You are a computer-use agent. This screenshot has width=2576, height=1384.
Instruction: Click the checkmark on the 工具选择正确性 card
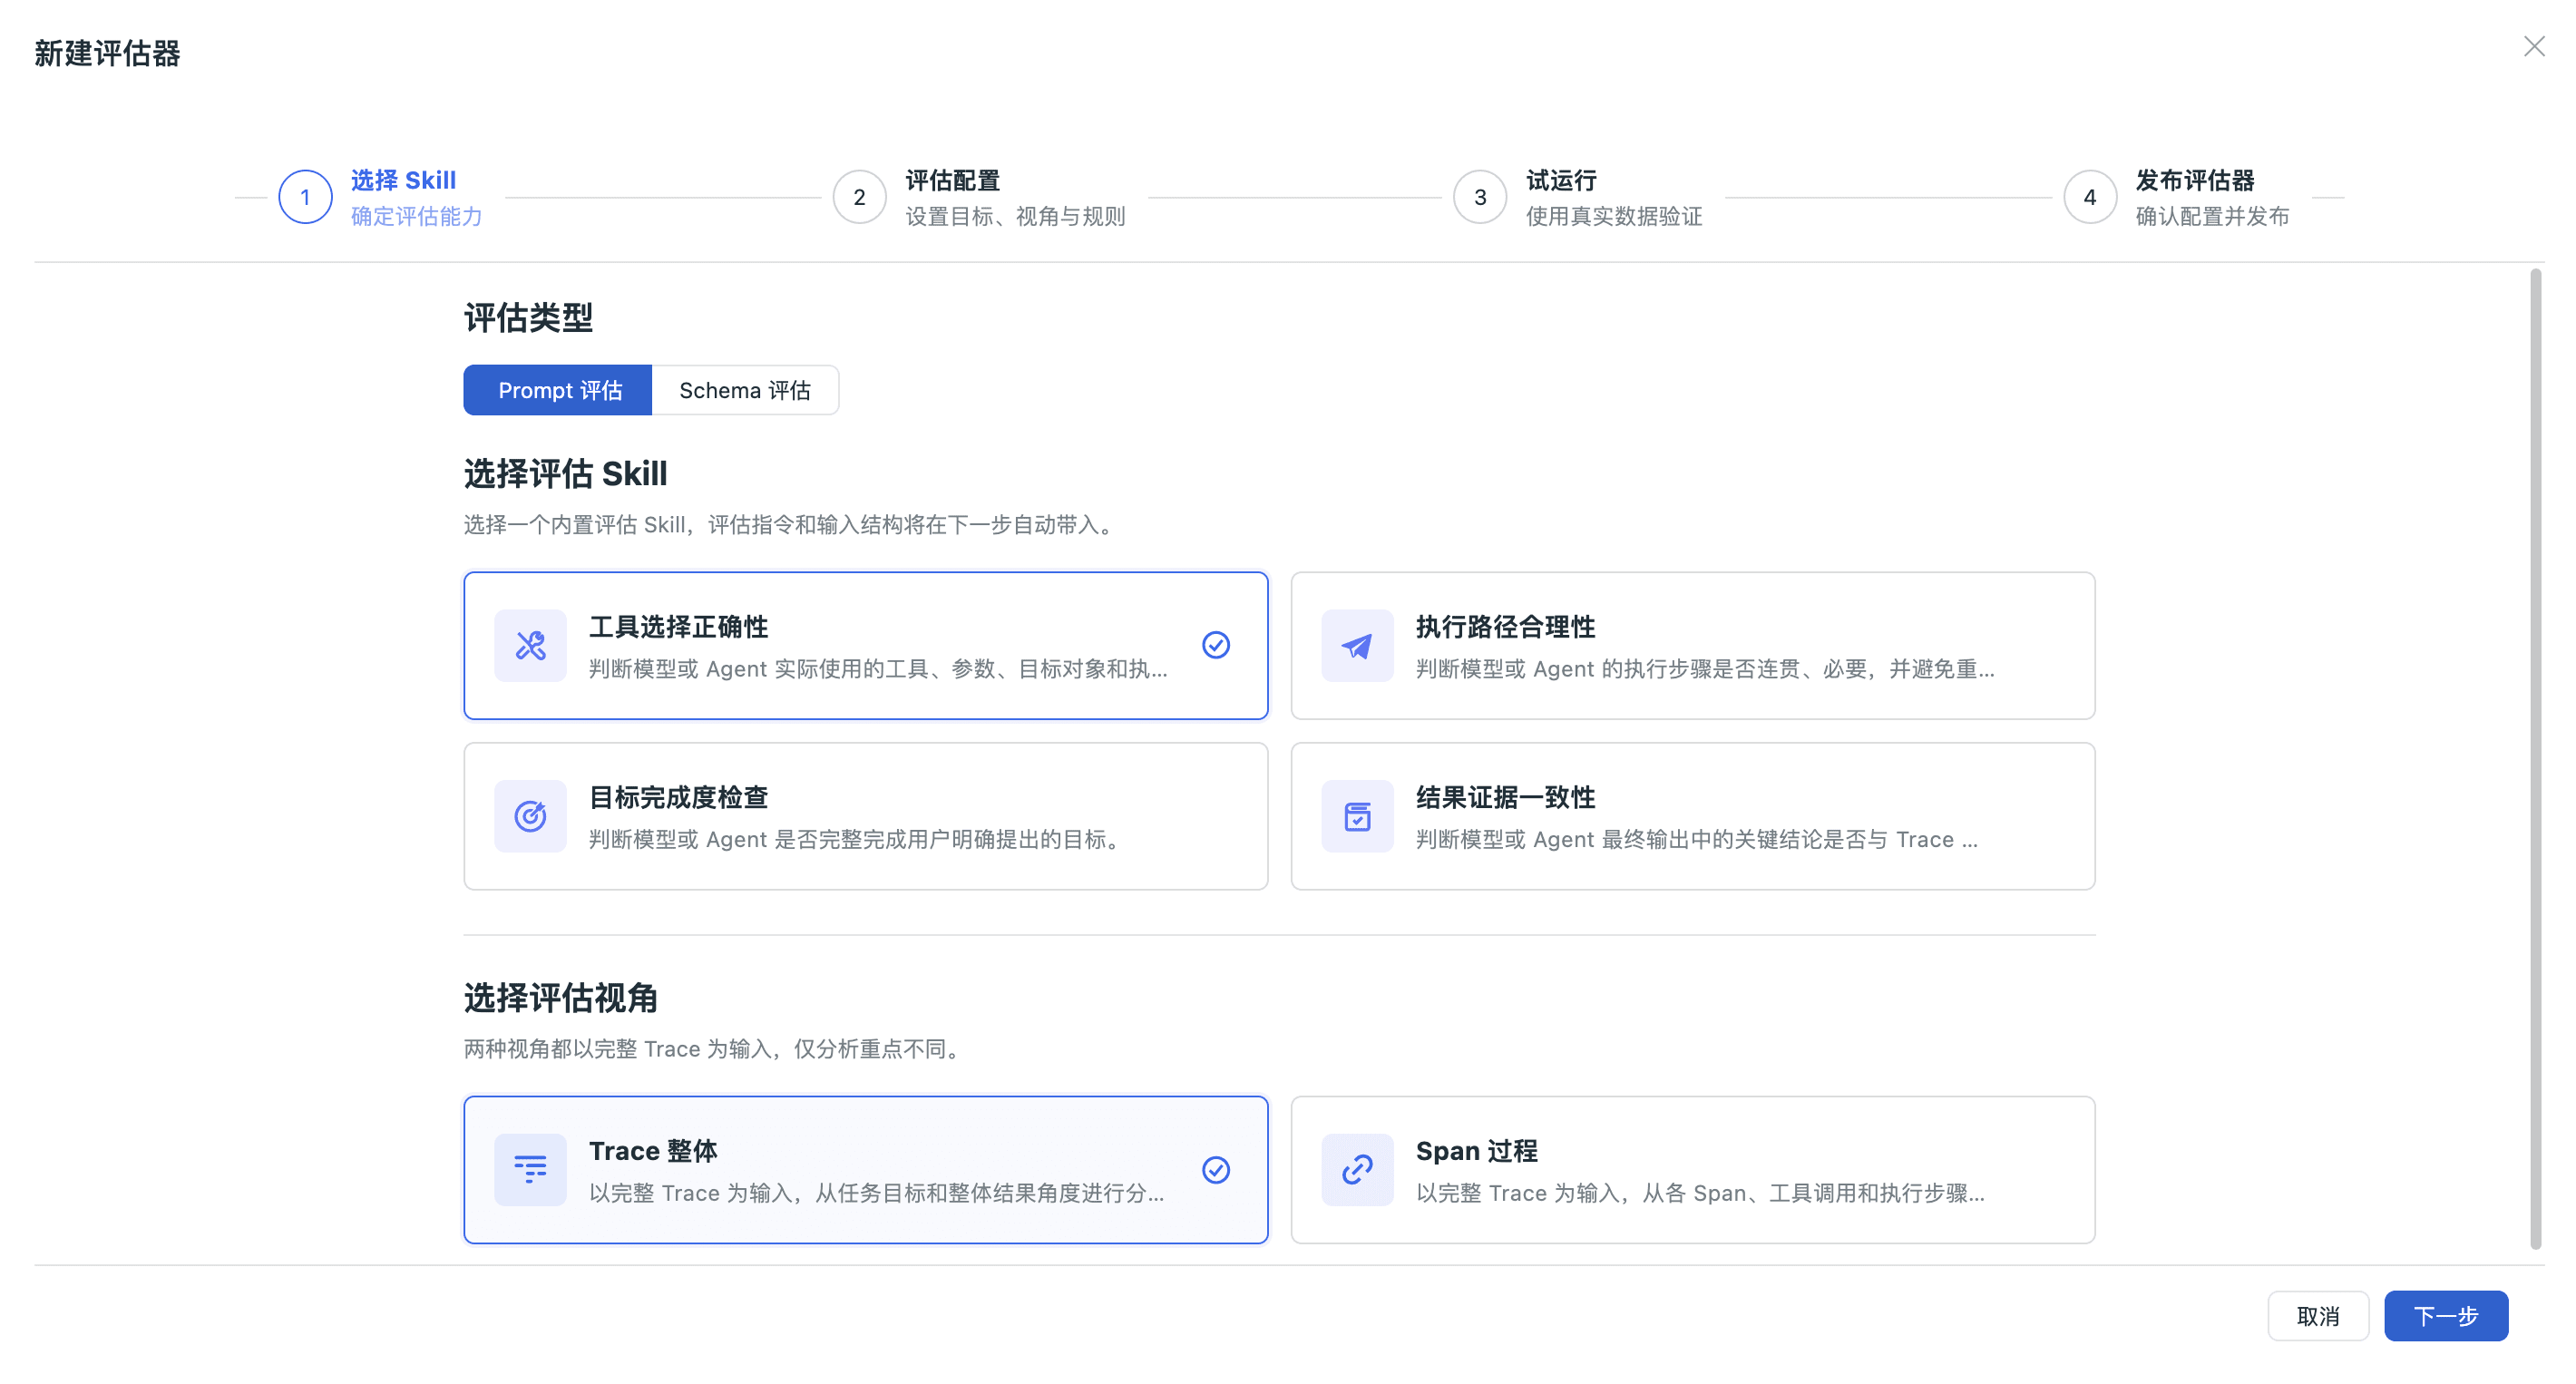tap(1216, 646)
